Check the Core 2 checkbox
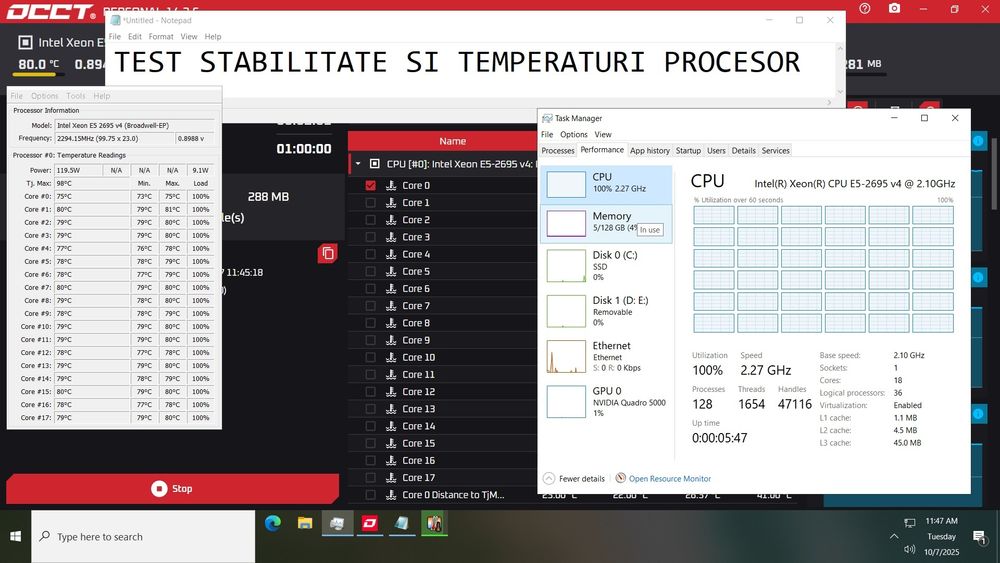This screenshot has height=563, width=1000. 371,219
